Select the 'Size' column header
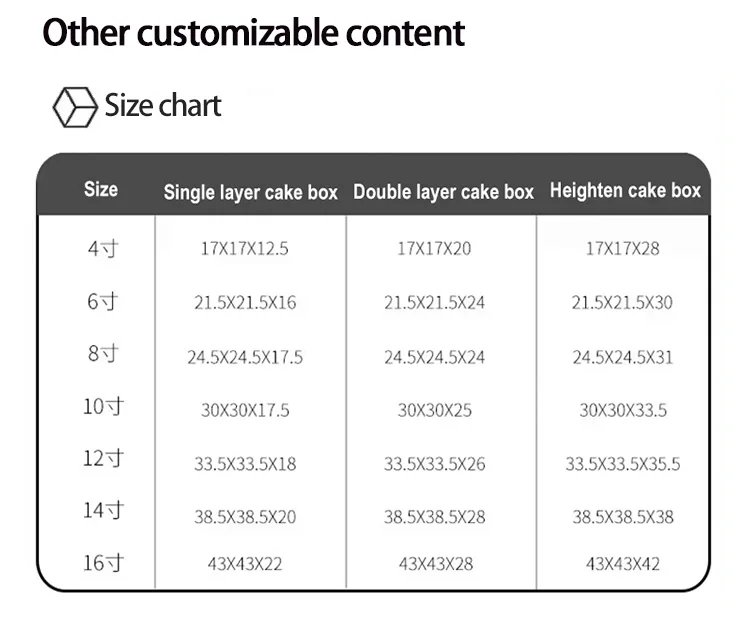Image resolution: width=755 pixels, height=636 pixels. tap(101, 189)
